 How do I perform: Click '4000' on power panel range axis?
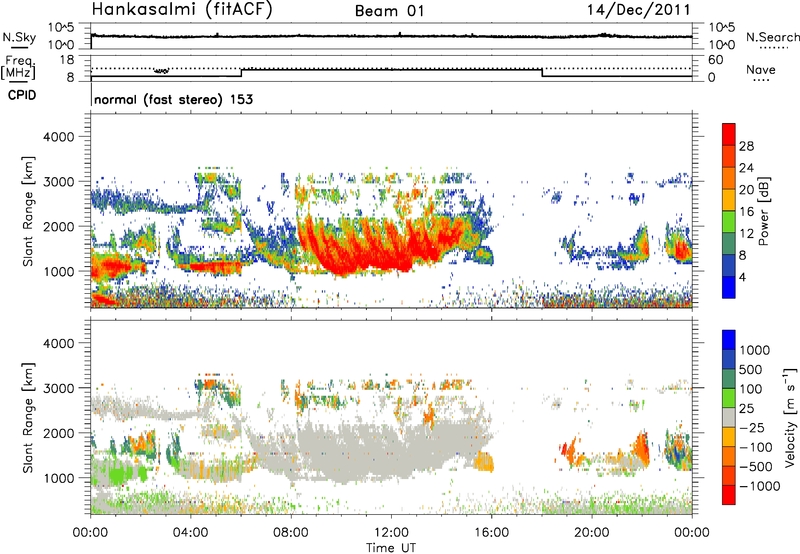pos(58,137)
